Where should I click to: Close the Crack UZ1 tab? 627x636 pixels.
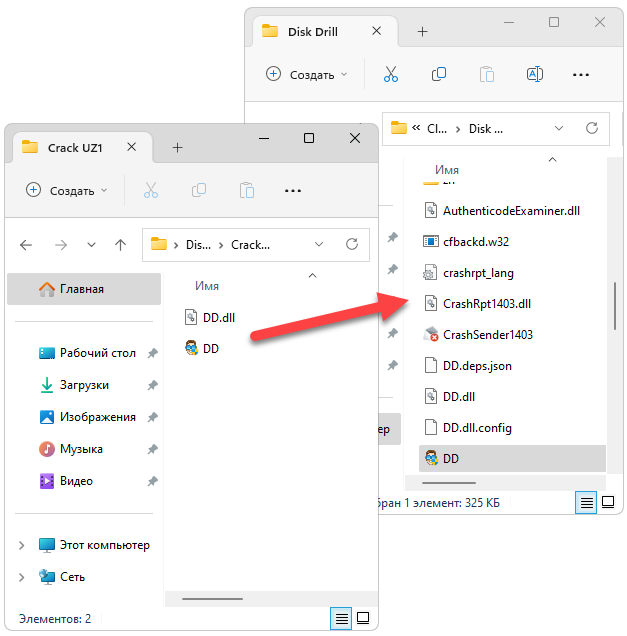pyautogui.click(x=131, y=147)
